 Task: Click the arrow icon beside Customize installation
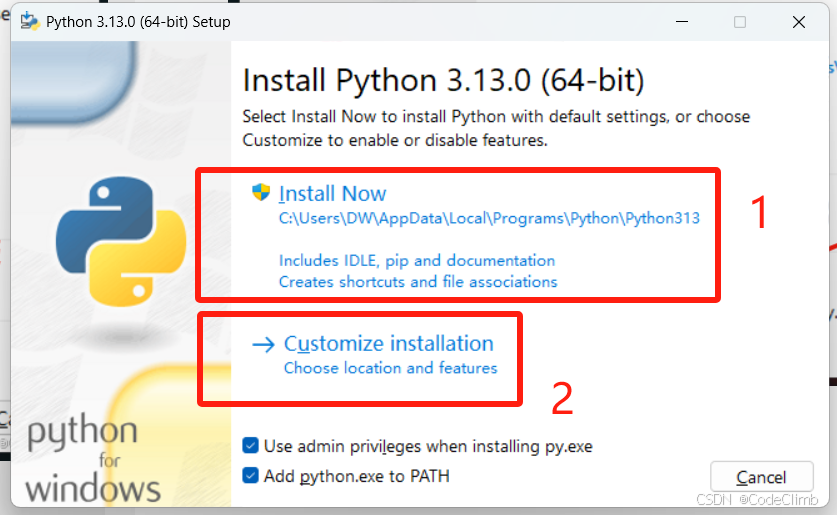click(263, 345)
